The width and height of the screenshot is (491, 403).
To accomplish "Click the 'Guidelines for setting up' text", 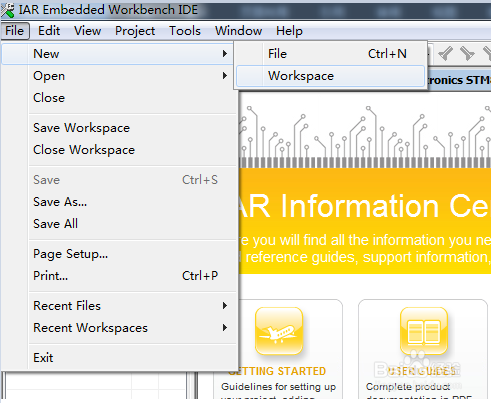I will coord(278,387).
